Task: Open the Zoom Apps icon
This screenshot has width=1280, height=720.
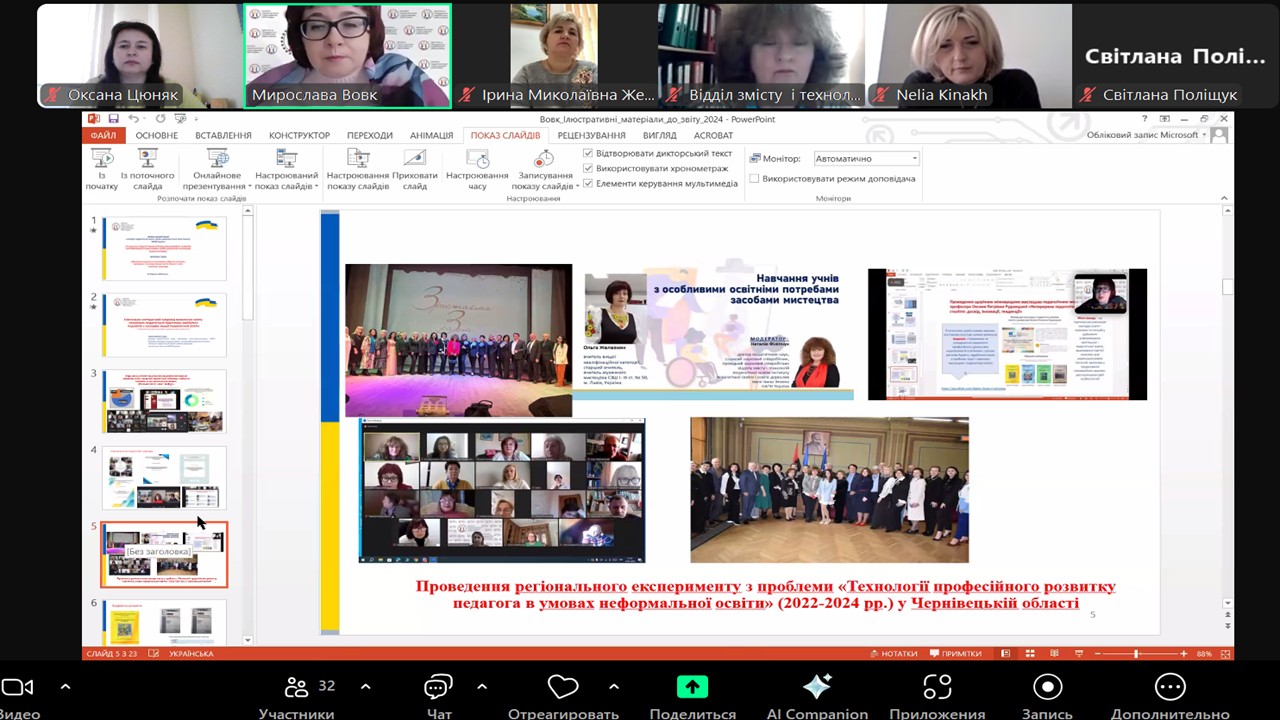Action: (x=937, y=687)
